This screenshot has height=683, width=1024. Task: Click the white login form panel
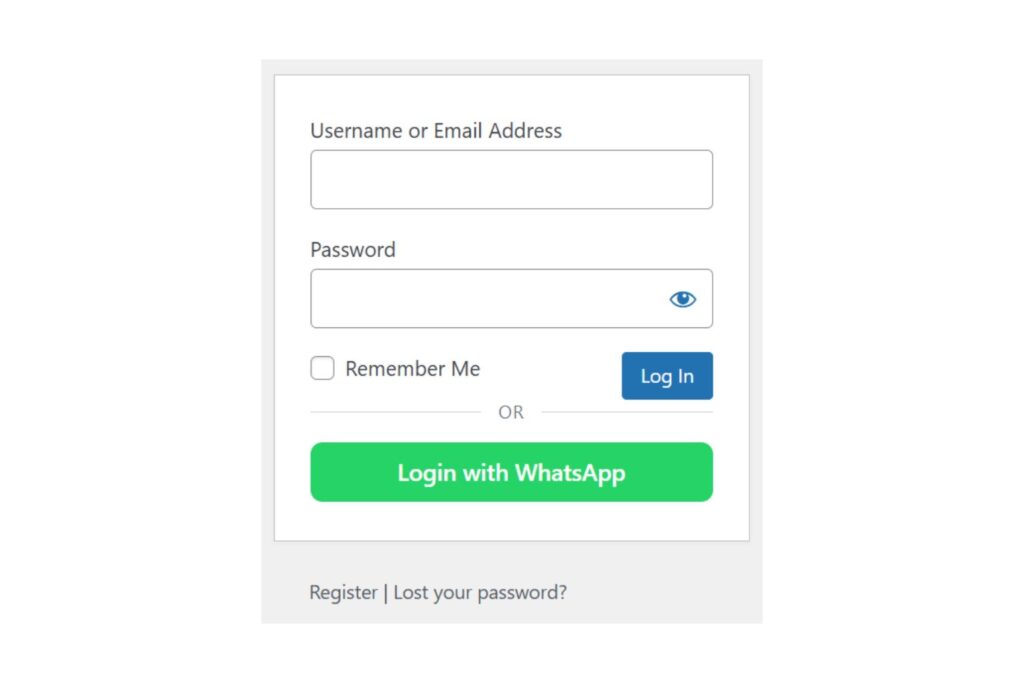(x=511, y=520)
